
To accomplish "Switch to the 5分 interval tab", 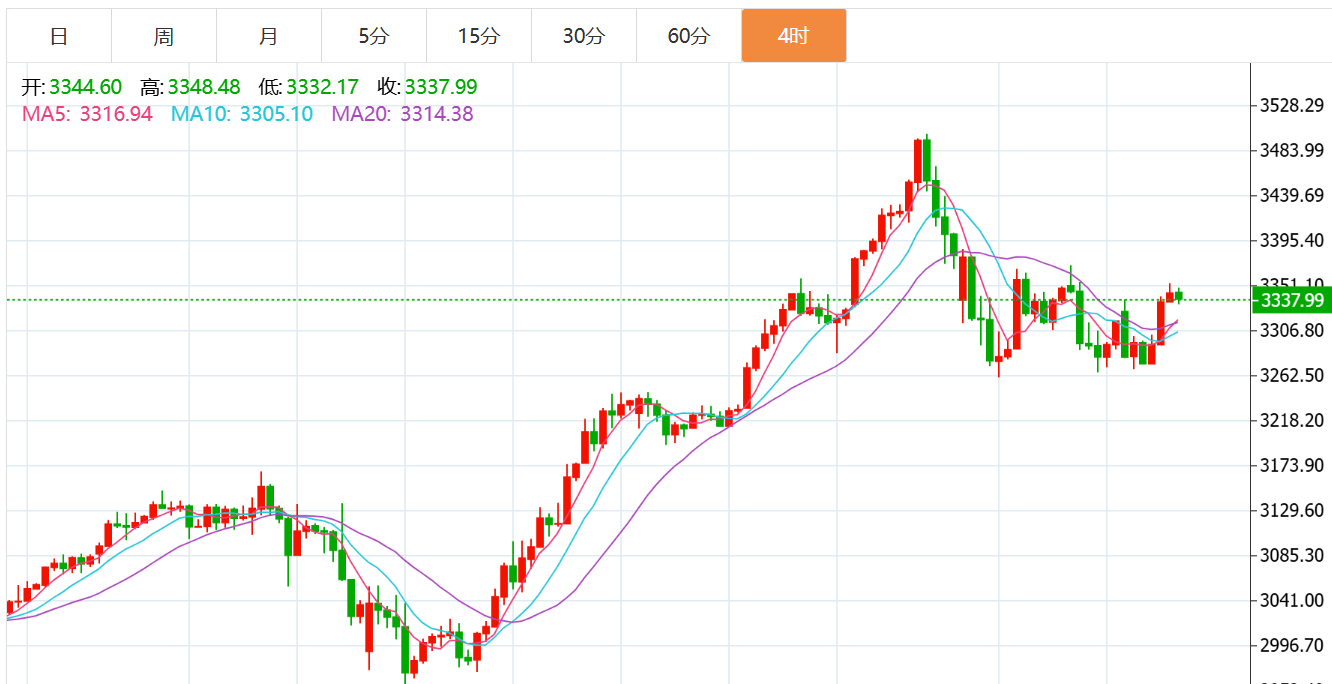I will pos(374,36).
